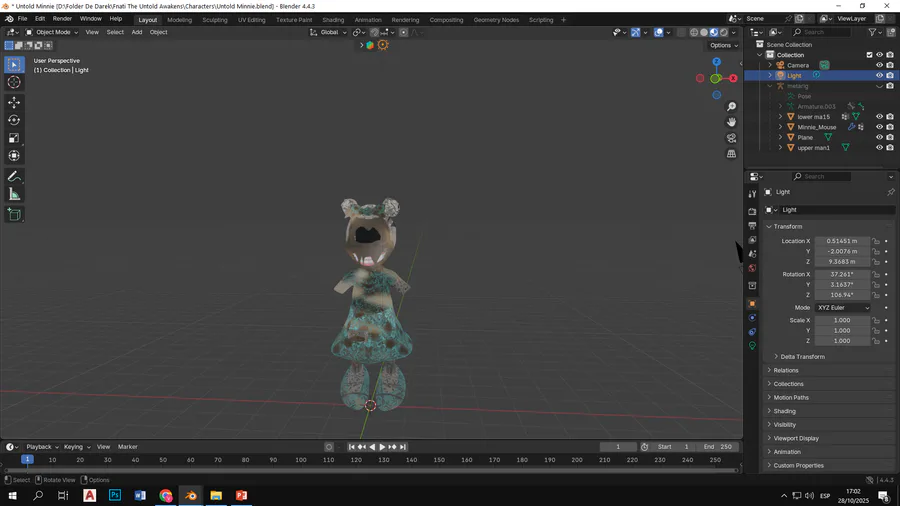Image resolution: width=900 pixels, height=506 pixels.
Task: Toggle lower ma15 visibility eye
Action: tap(879, 116)
